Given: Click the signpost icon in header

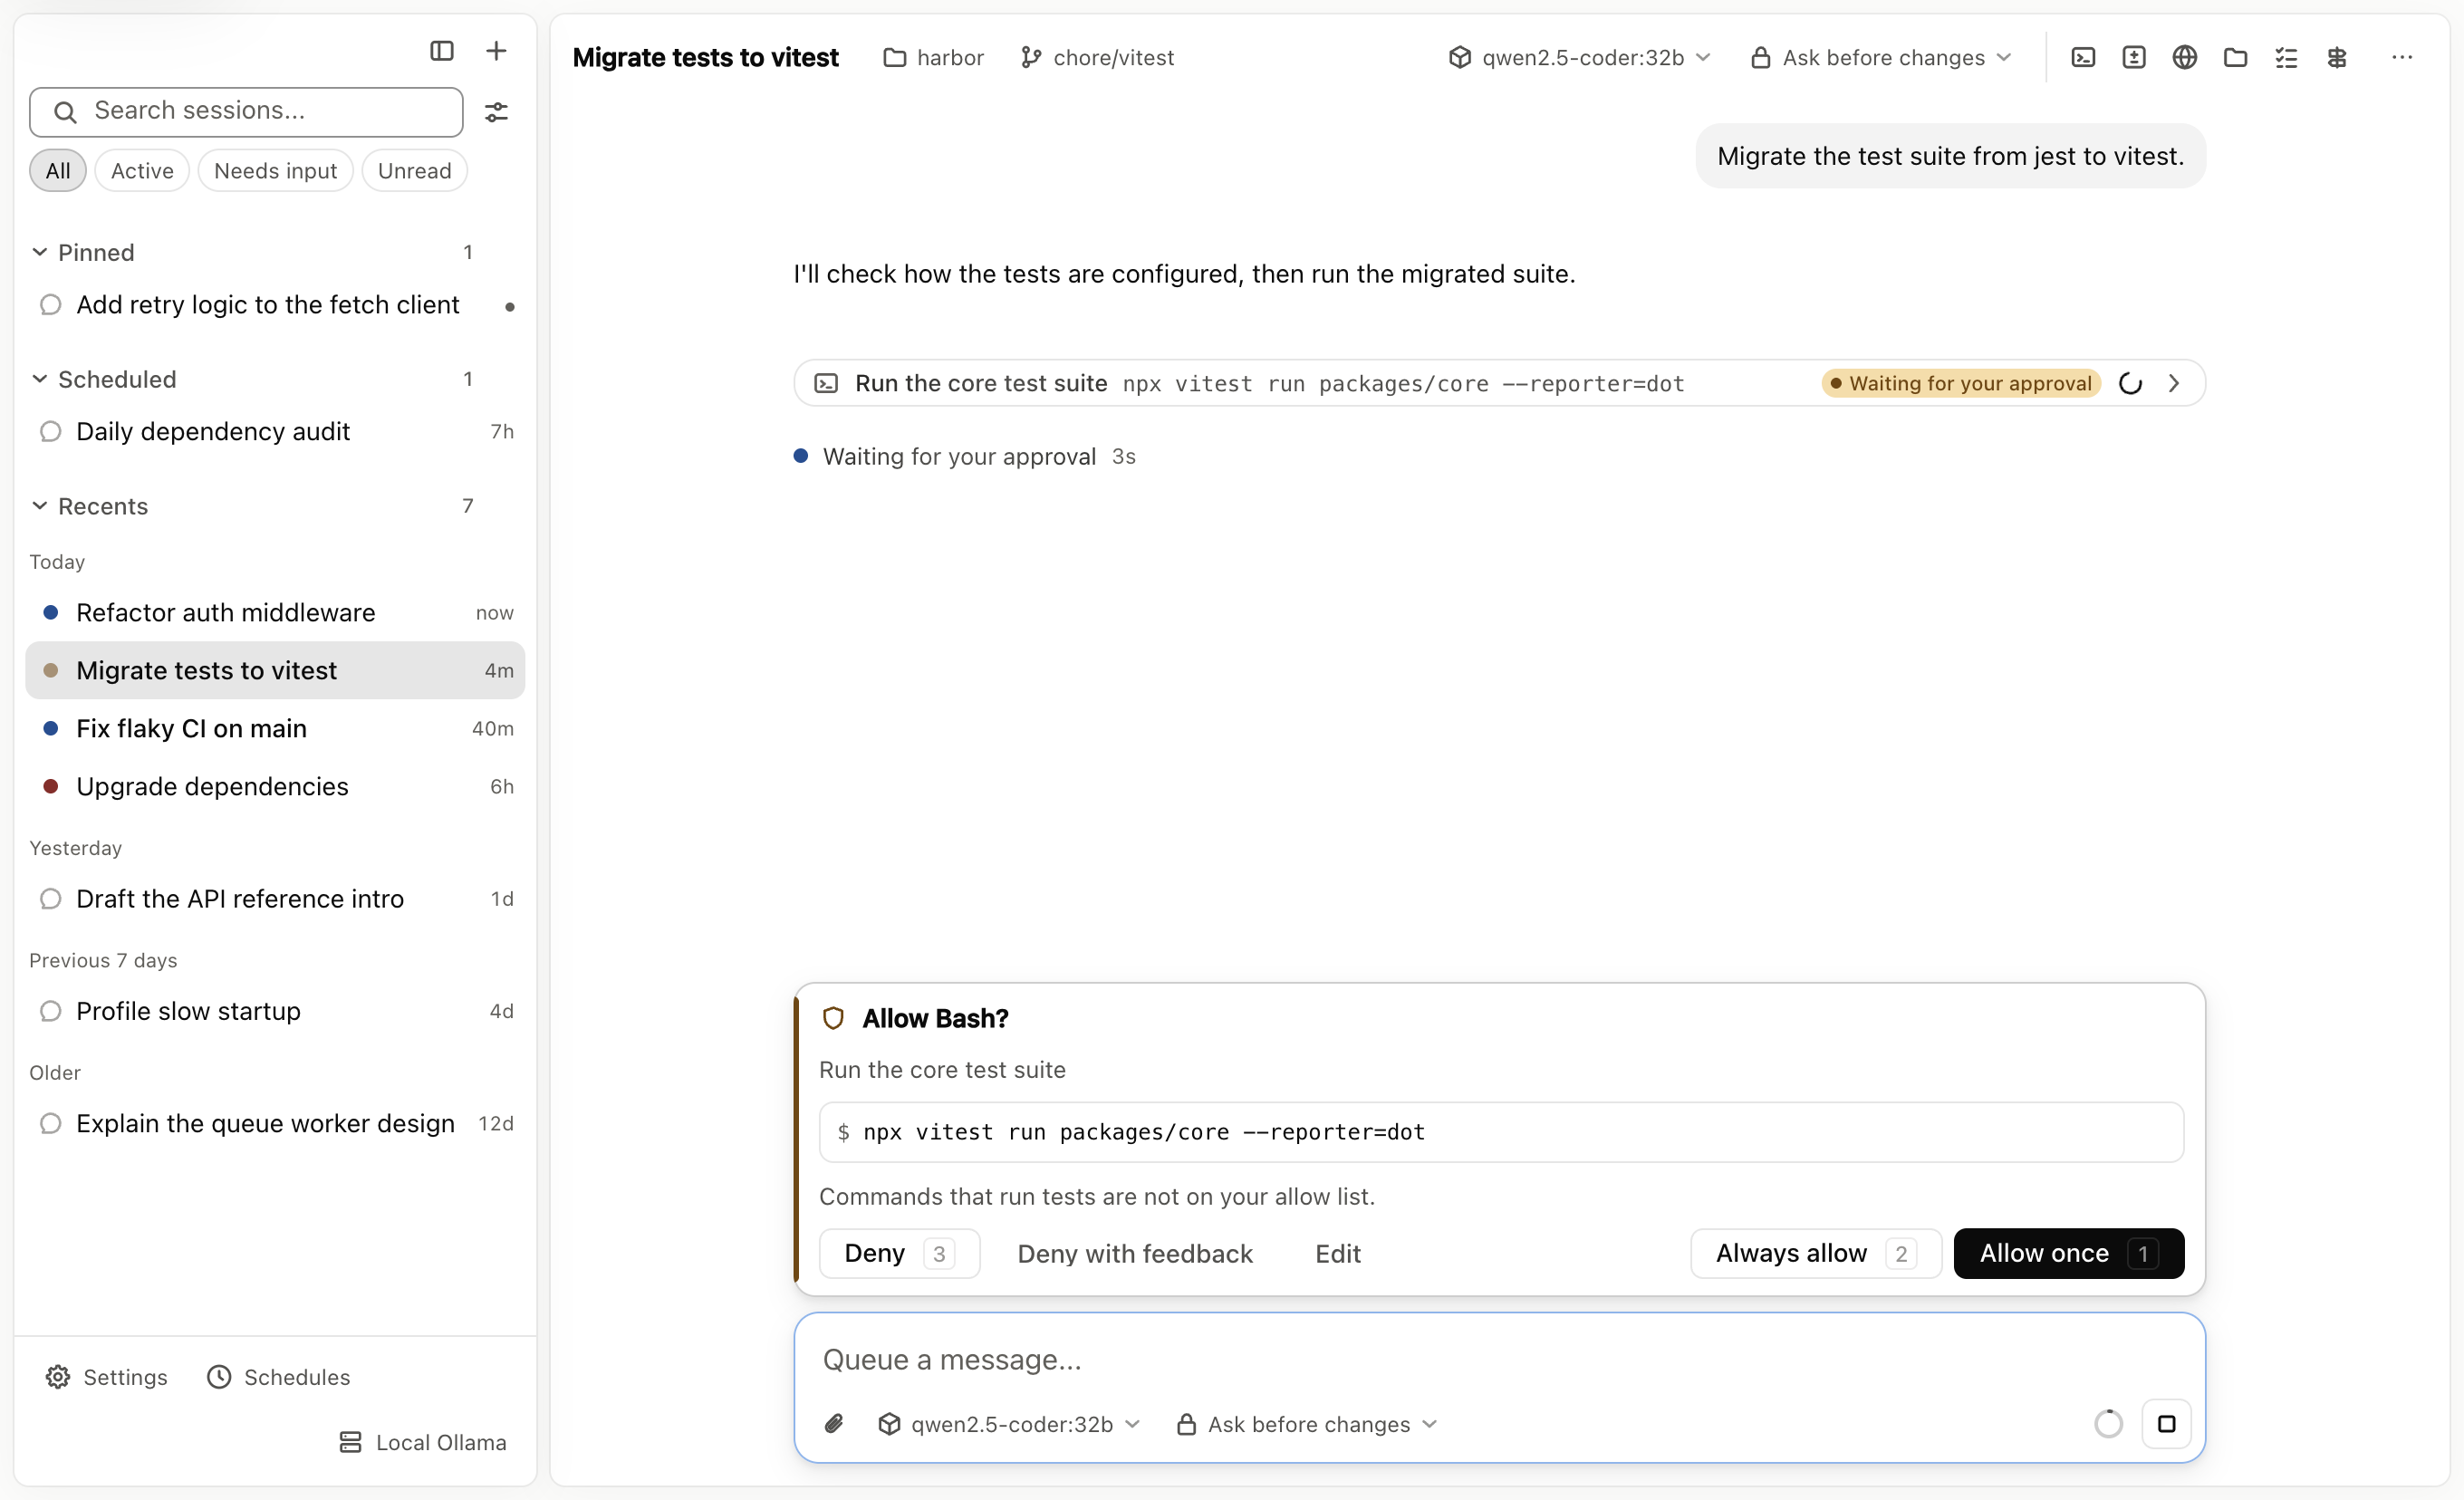Looking at the screenshot, I should 2337,58.
